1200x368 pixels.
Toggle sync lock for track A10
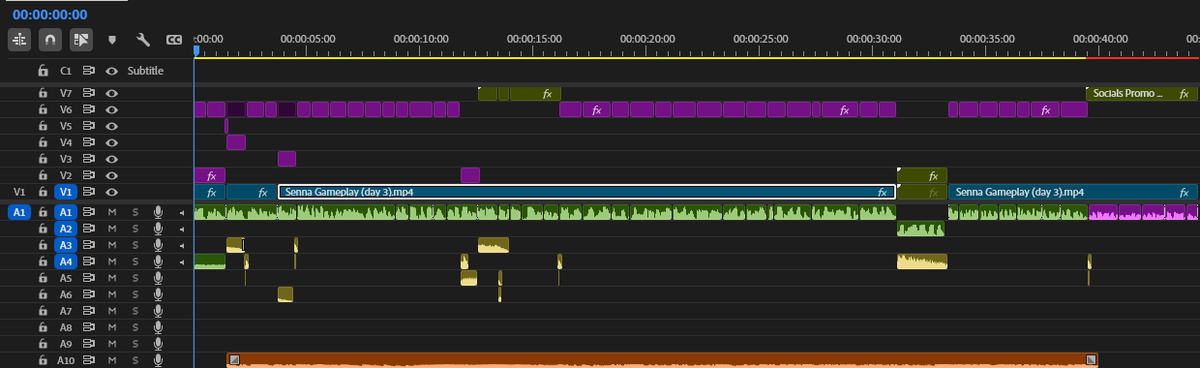click(89, 360)
